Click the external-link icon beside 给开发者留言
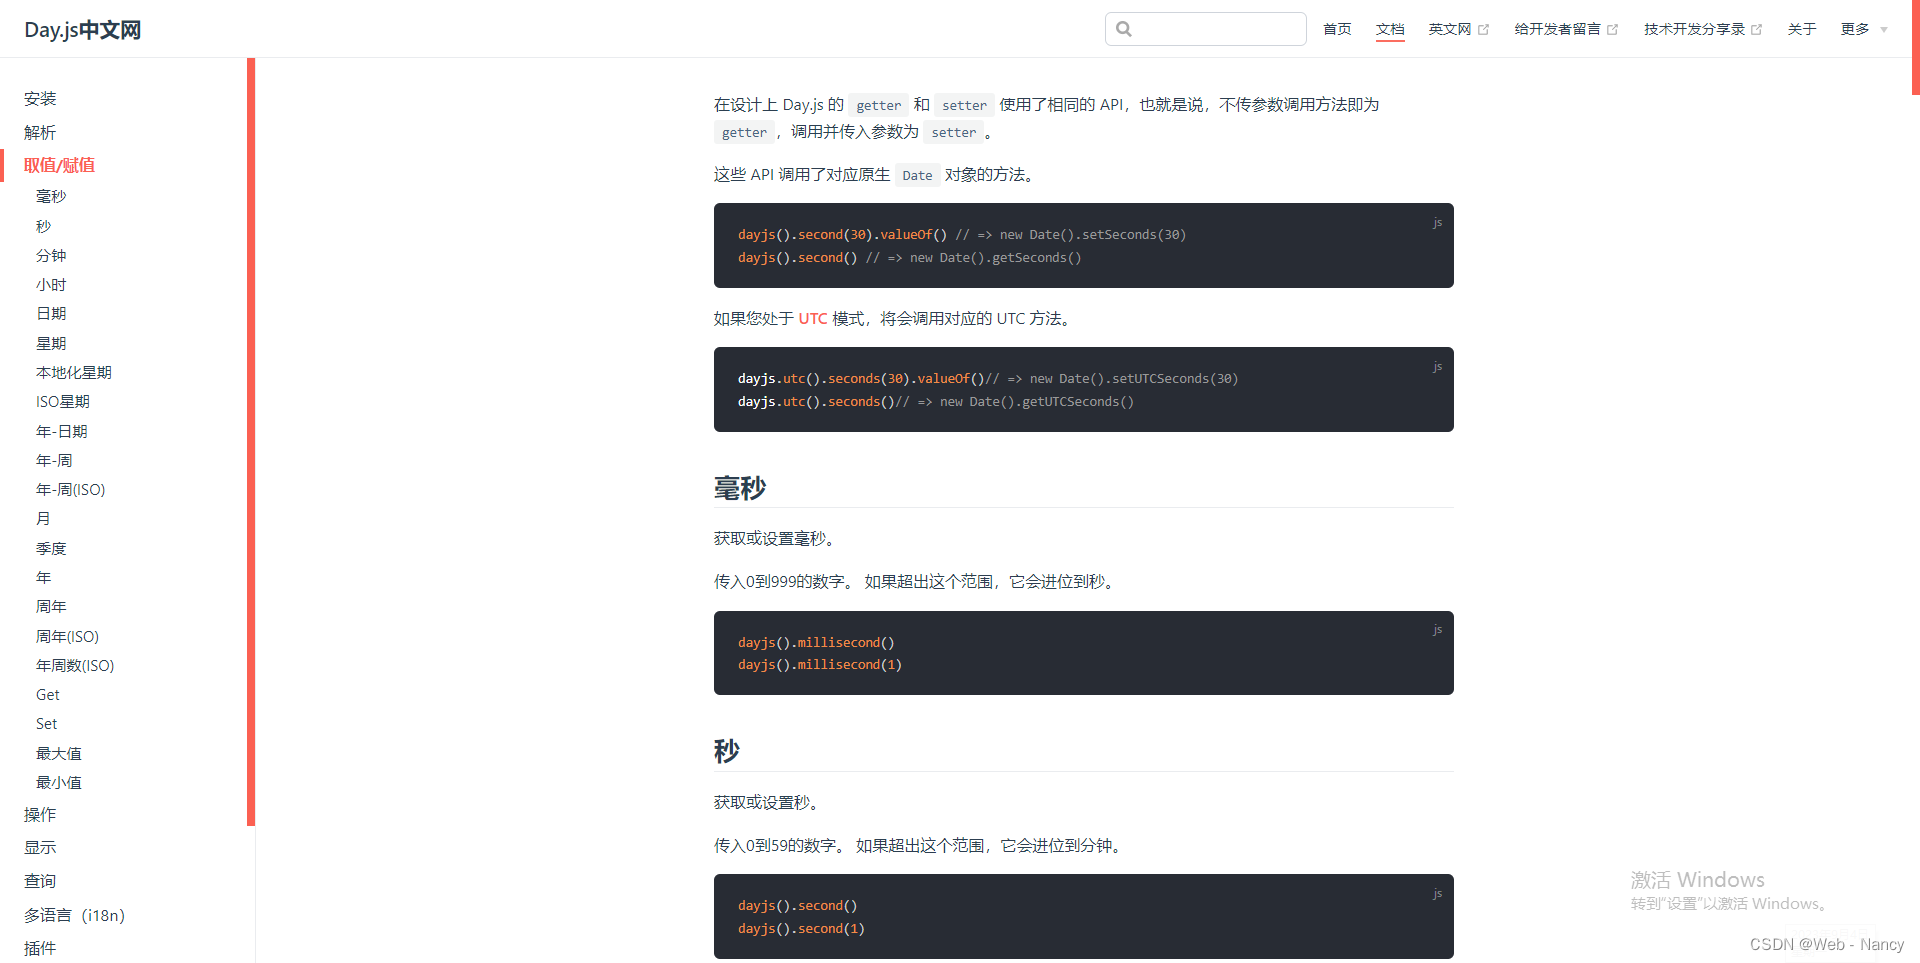The image size is (1920, 963). click(x=1612, y=28)
